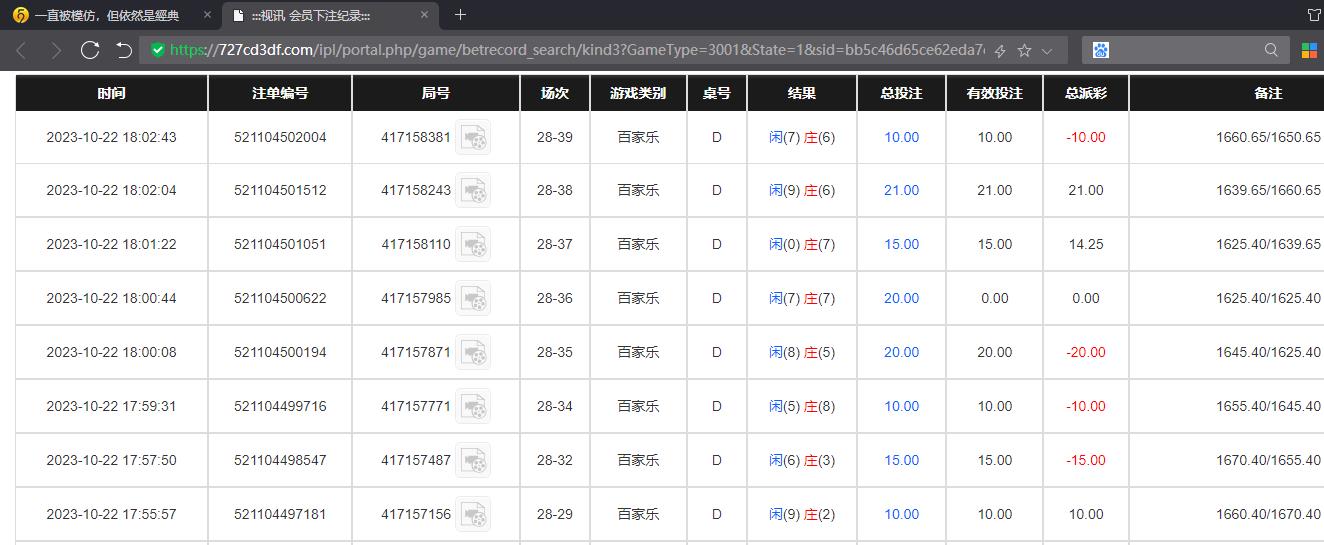This screenshot has height=545, width=1324.
Task: Click the undo/restore arrow beside refresh
Action: coord(124,50)
